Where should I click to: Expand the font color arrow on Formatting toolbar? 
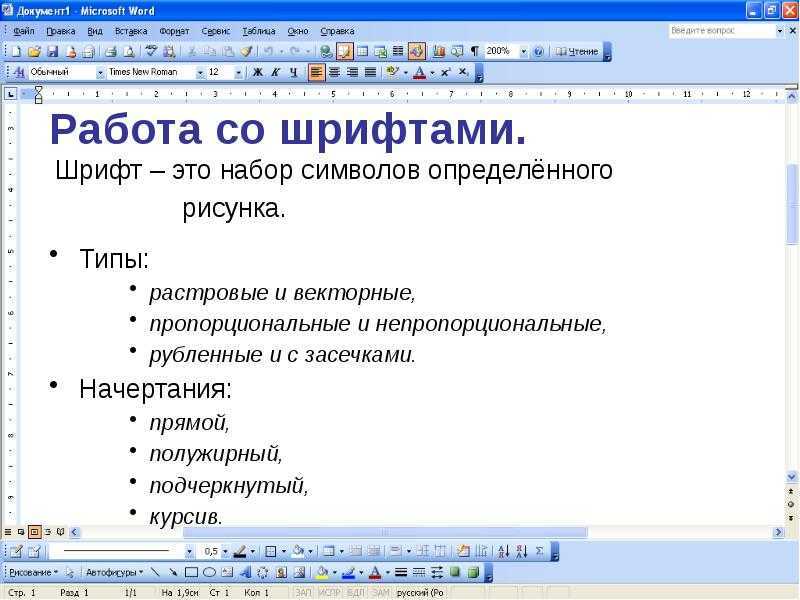(432, 72)
